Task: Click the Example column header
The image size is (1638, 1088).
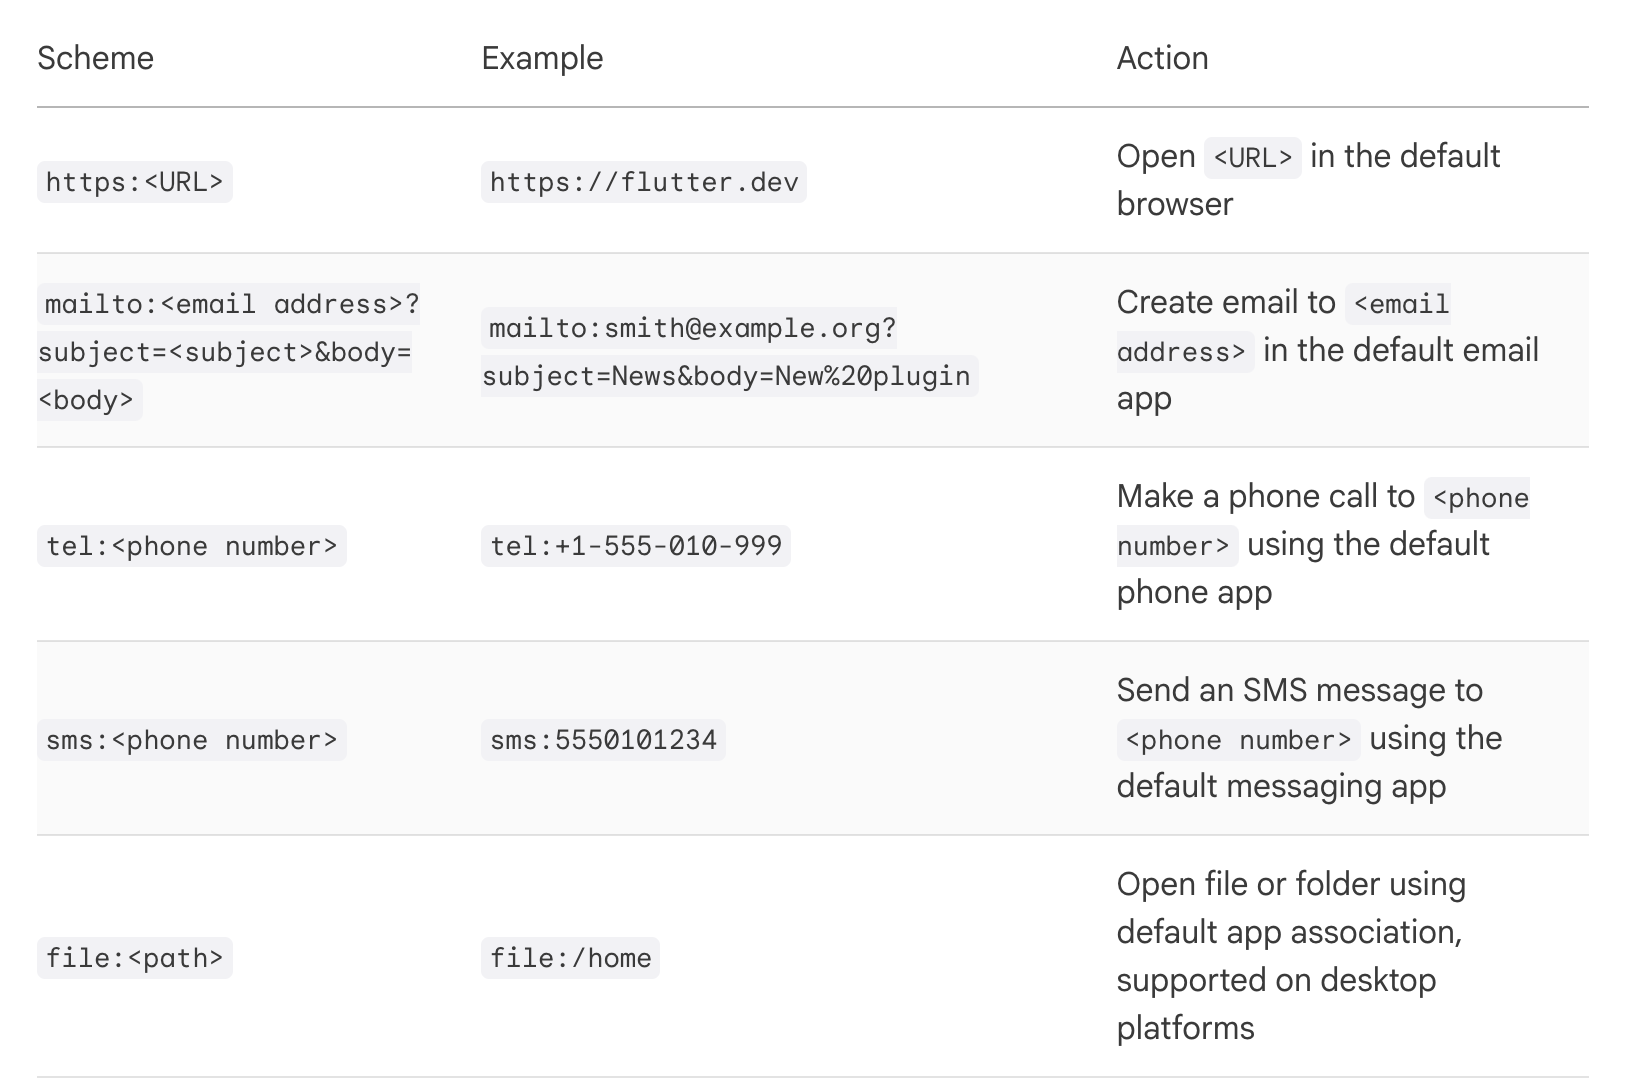Action: pos(542,58)
